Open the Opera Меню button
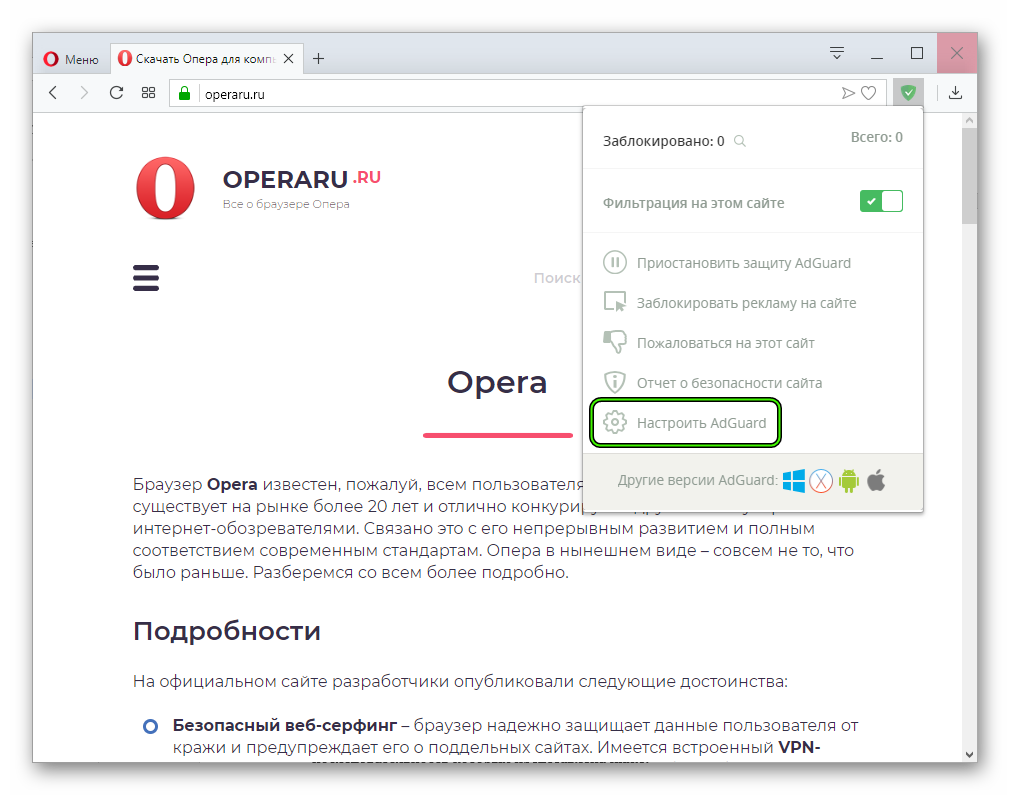This screenshot has height=795, width=1010. click(71, 59)
